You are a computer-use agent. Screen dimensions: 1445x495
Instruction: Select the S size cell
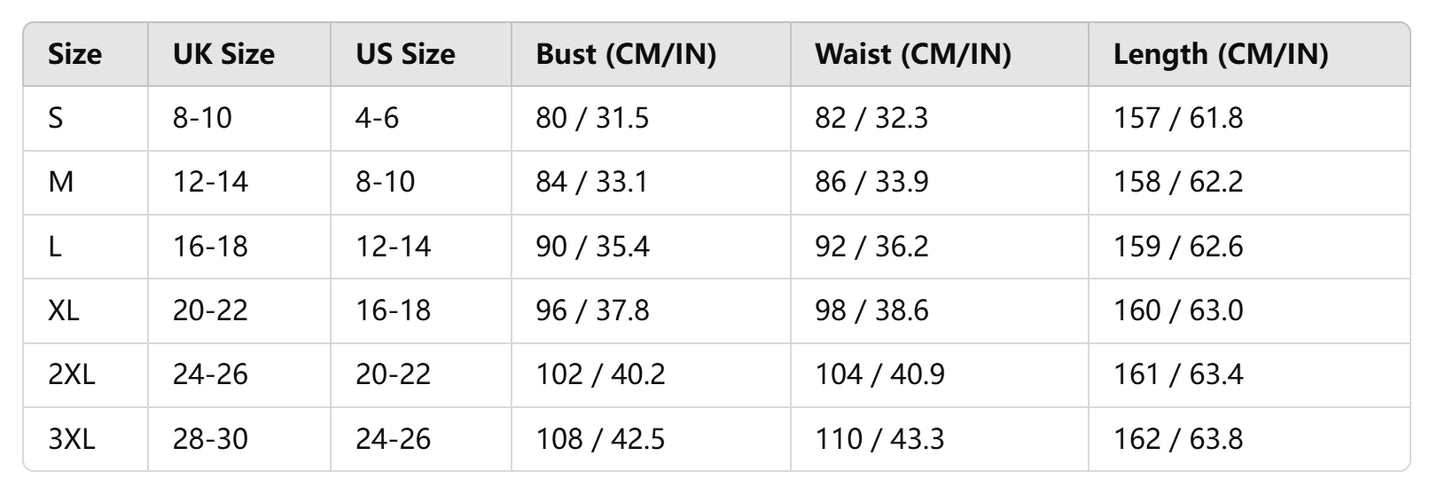click(x=56, y=119)
